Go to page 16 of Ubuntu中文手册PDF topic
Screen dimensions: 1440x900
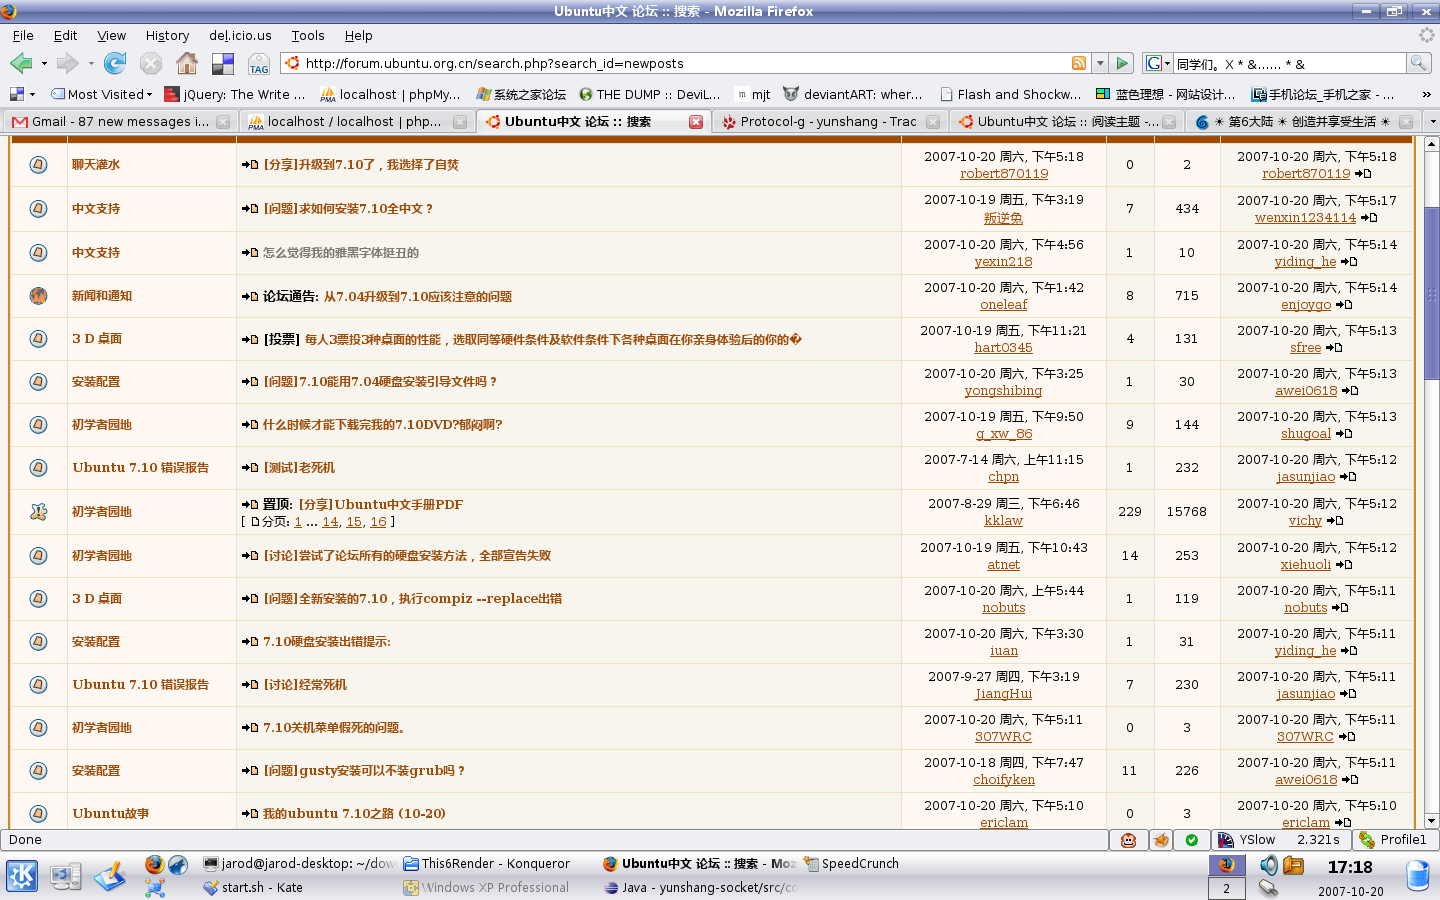point(378,522)
